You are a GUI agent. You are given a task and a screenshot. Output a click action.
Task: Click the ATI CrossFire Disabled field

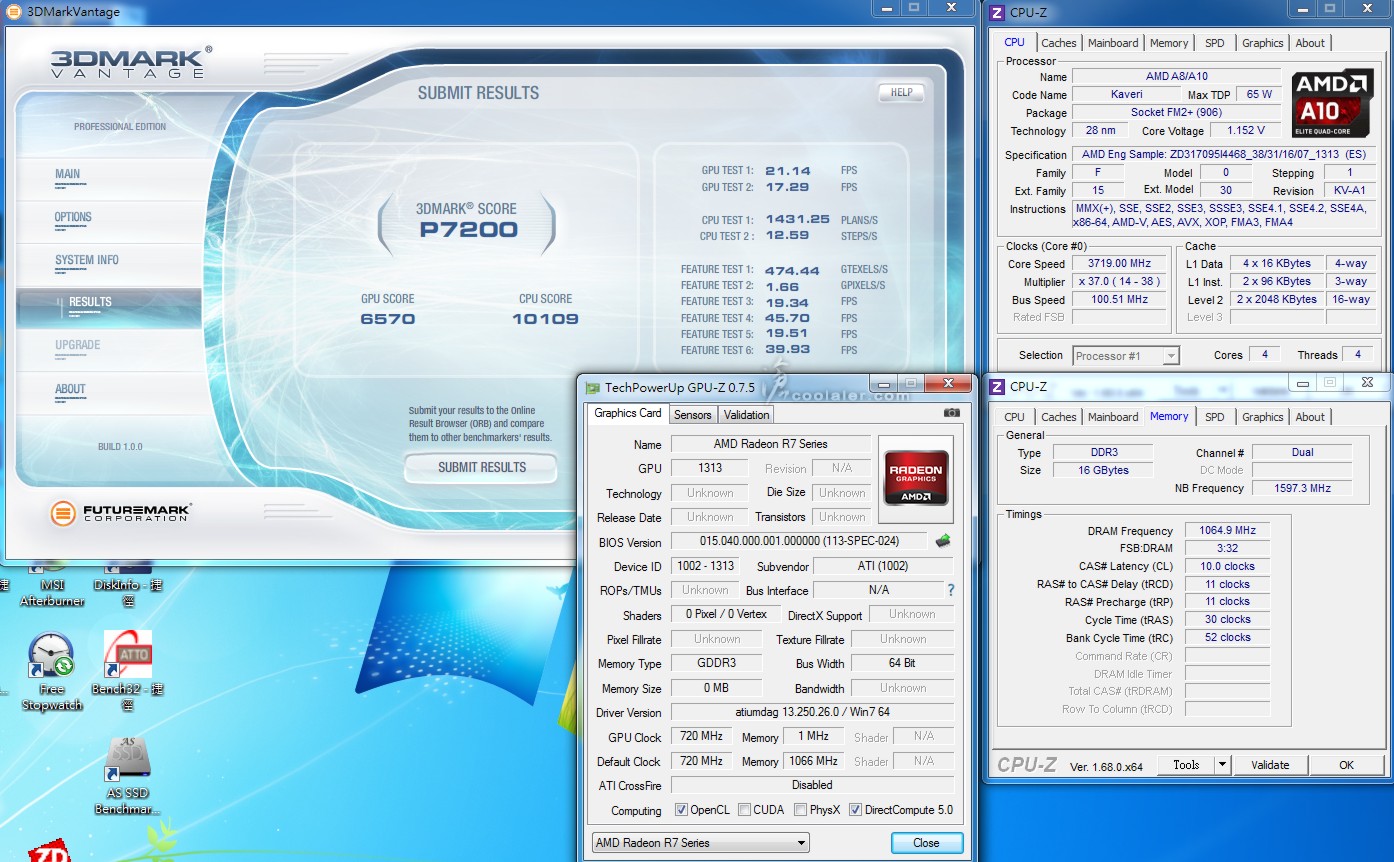812,785
